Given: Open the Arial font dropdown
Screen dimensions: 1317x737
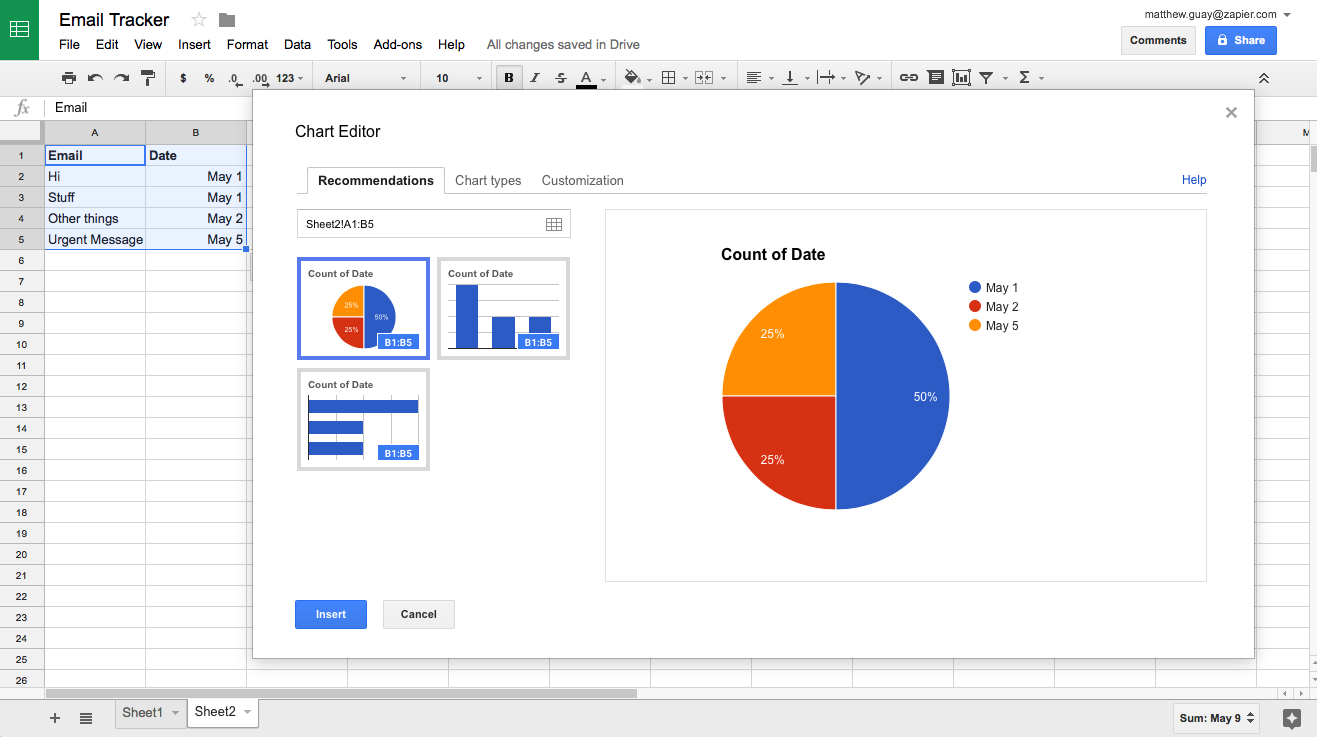Looking at the screenshot, I should pos(366,78).
